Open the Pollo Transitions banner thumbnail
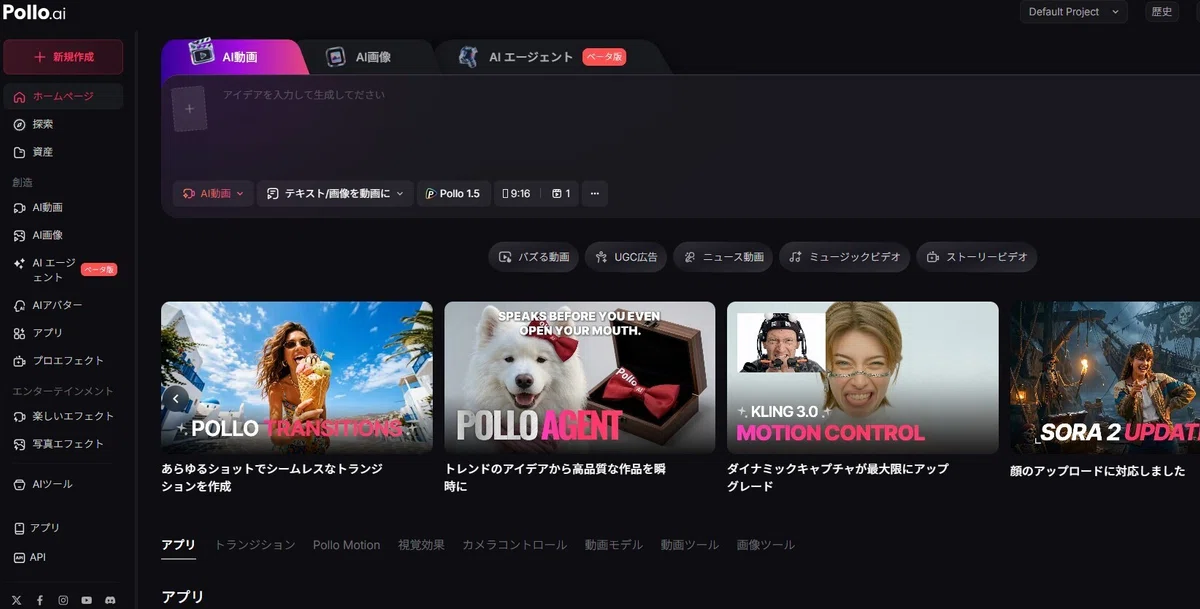Viewport: 1200px width, 609px height. [x=297, y=378]
